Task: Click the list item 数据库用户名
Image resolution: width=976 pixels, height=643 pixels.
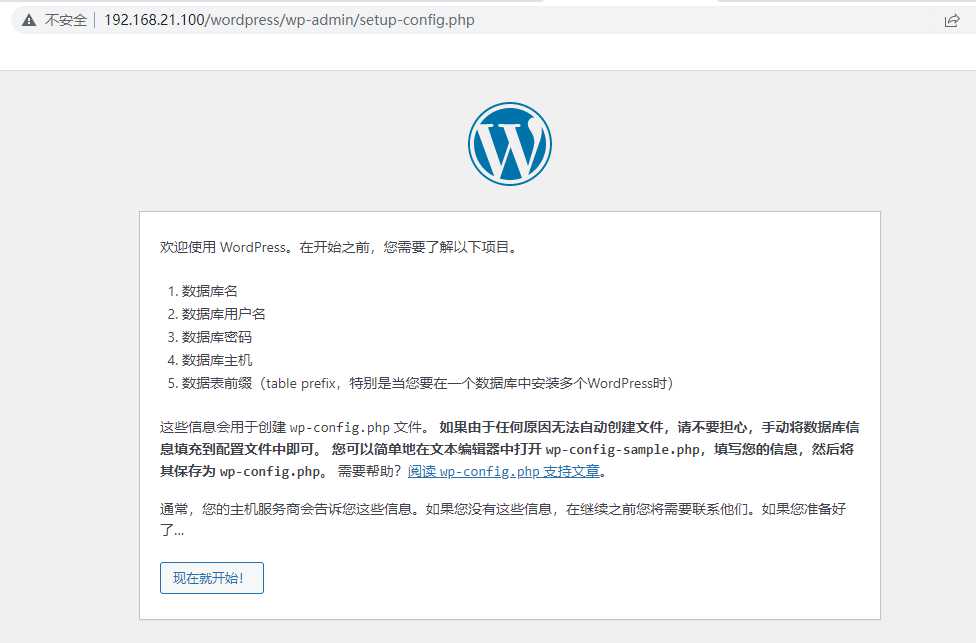Action: pyautogui.click(x=223, y=314)
